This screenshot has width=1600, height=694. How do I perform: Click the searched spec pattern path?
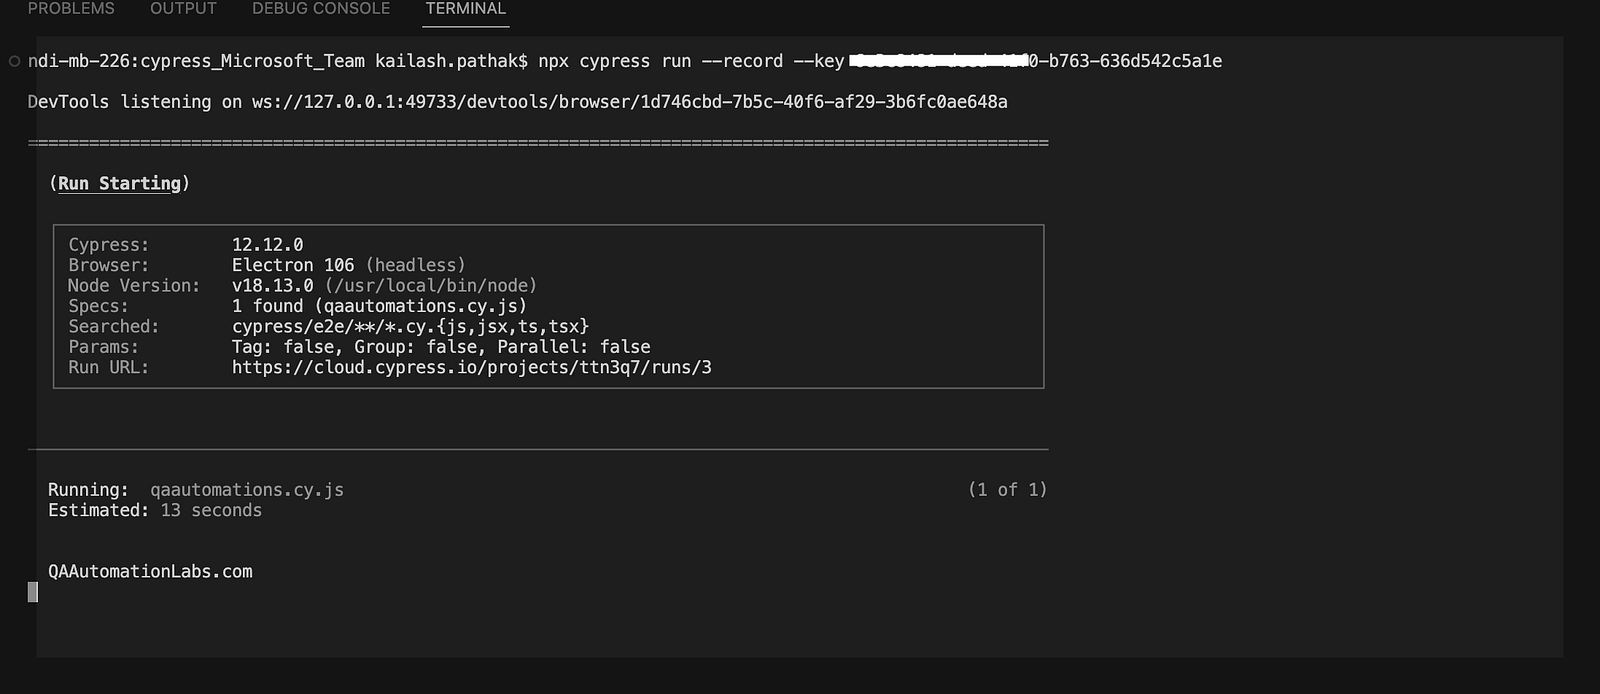tap(411, 327)
